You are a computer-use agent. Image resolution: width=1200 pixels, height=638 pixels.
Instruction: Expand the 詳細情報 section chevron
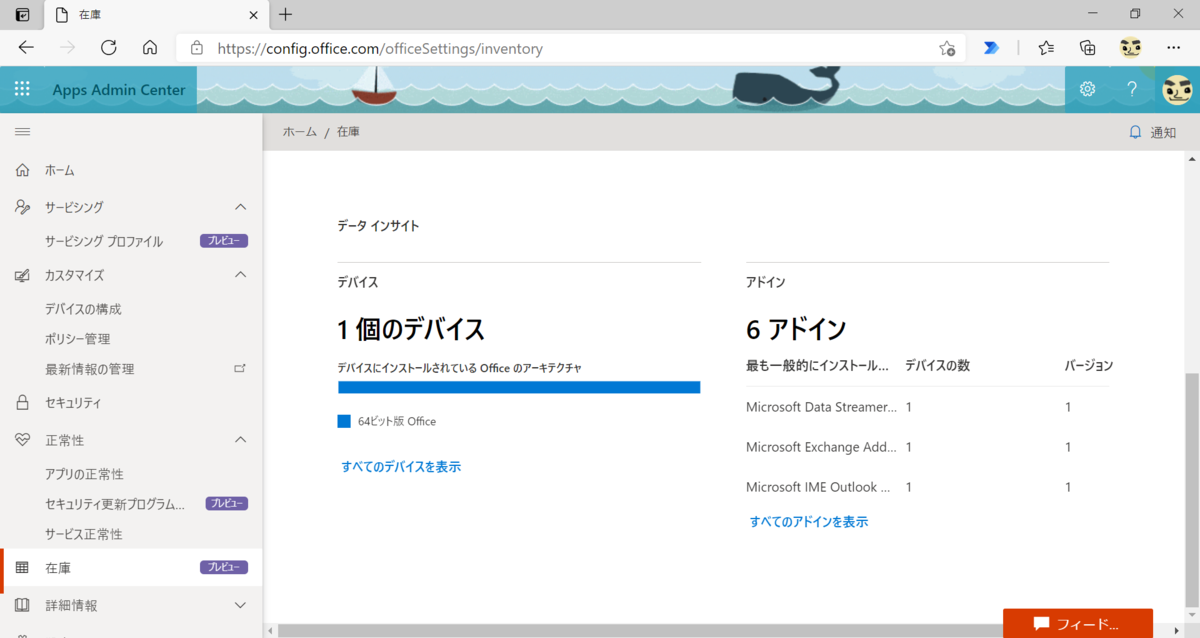pyautogui.click(x=240, y=605)
